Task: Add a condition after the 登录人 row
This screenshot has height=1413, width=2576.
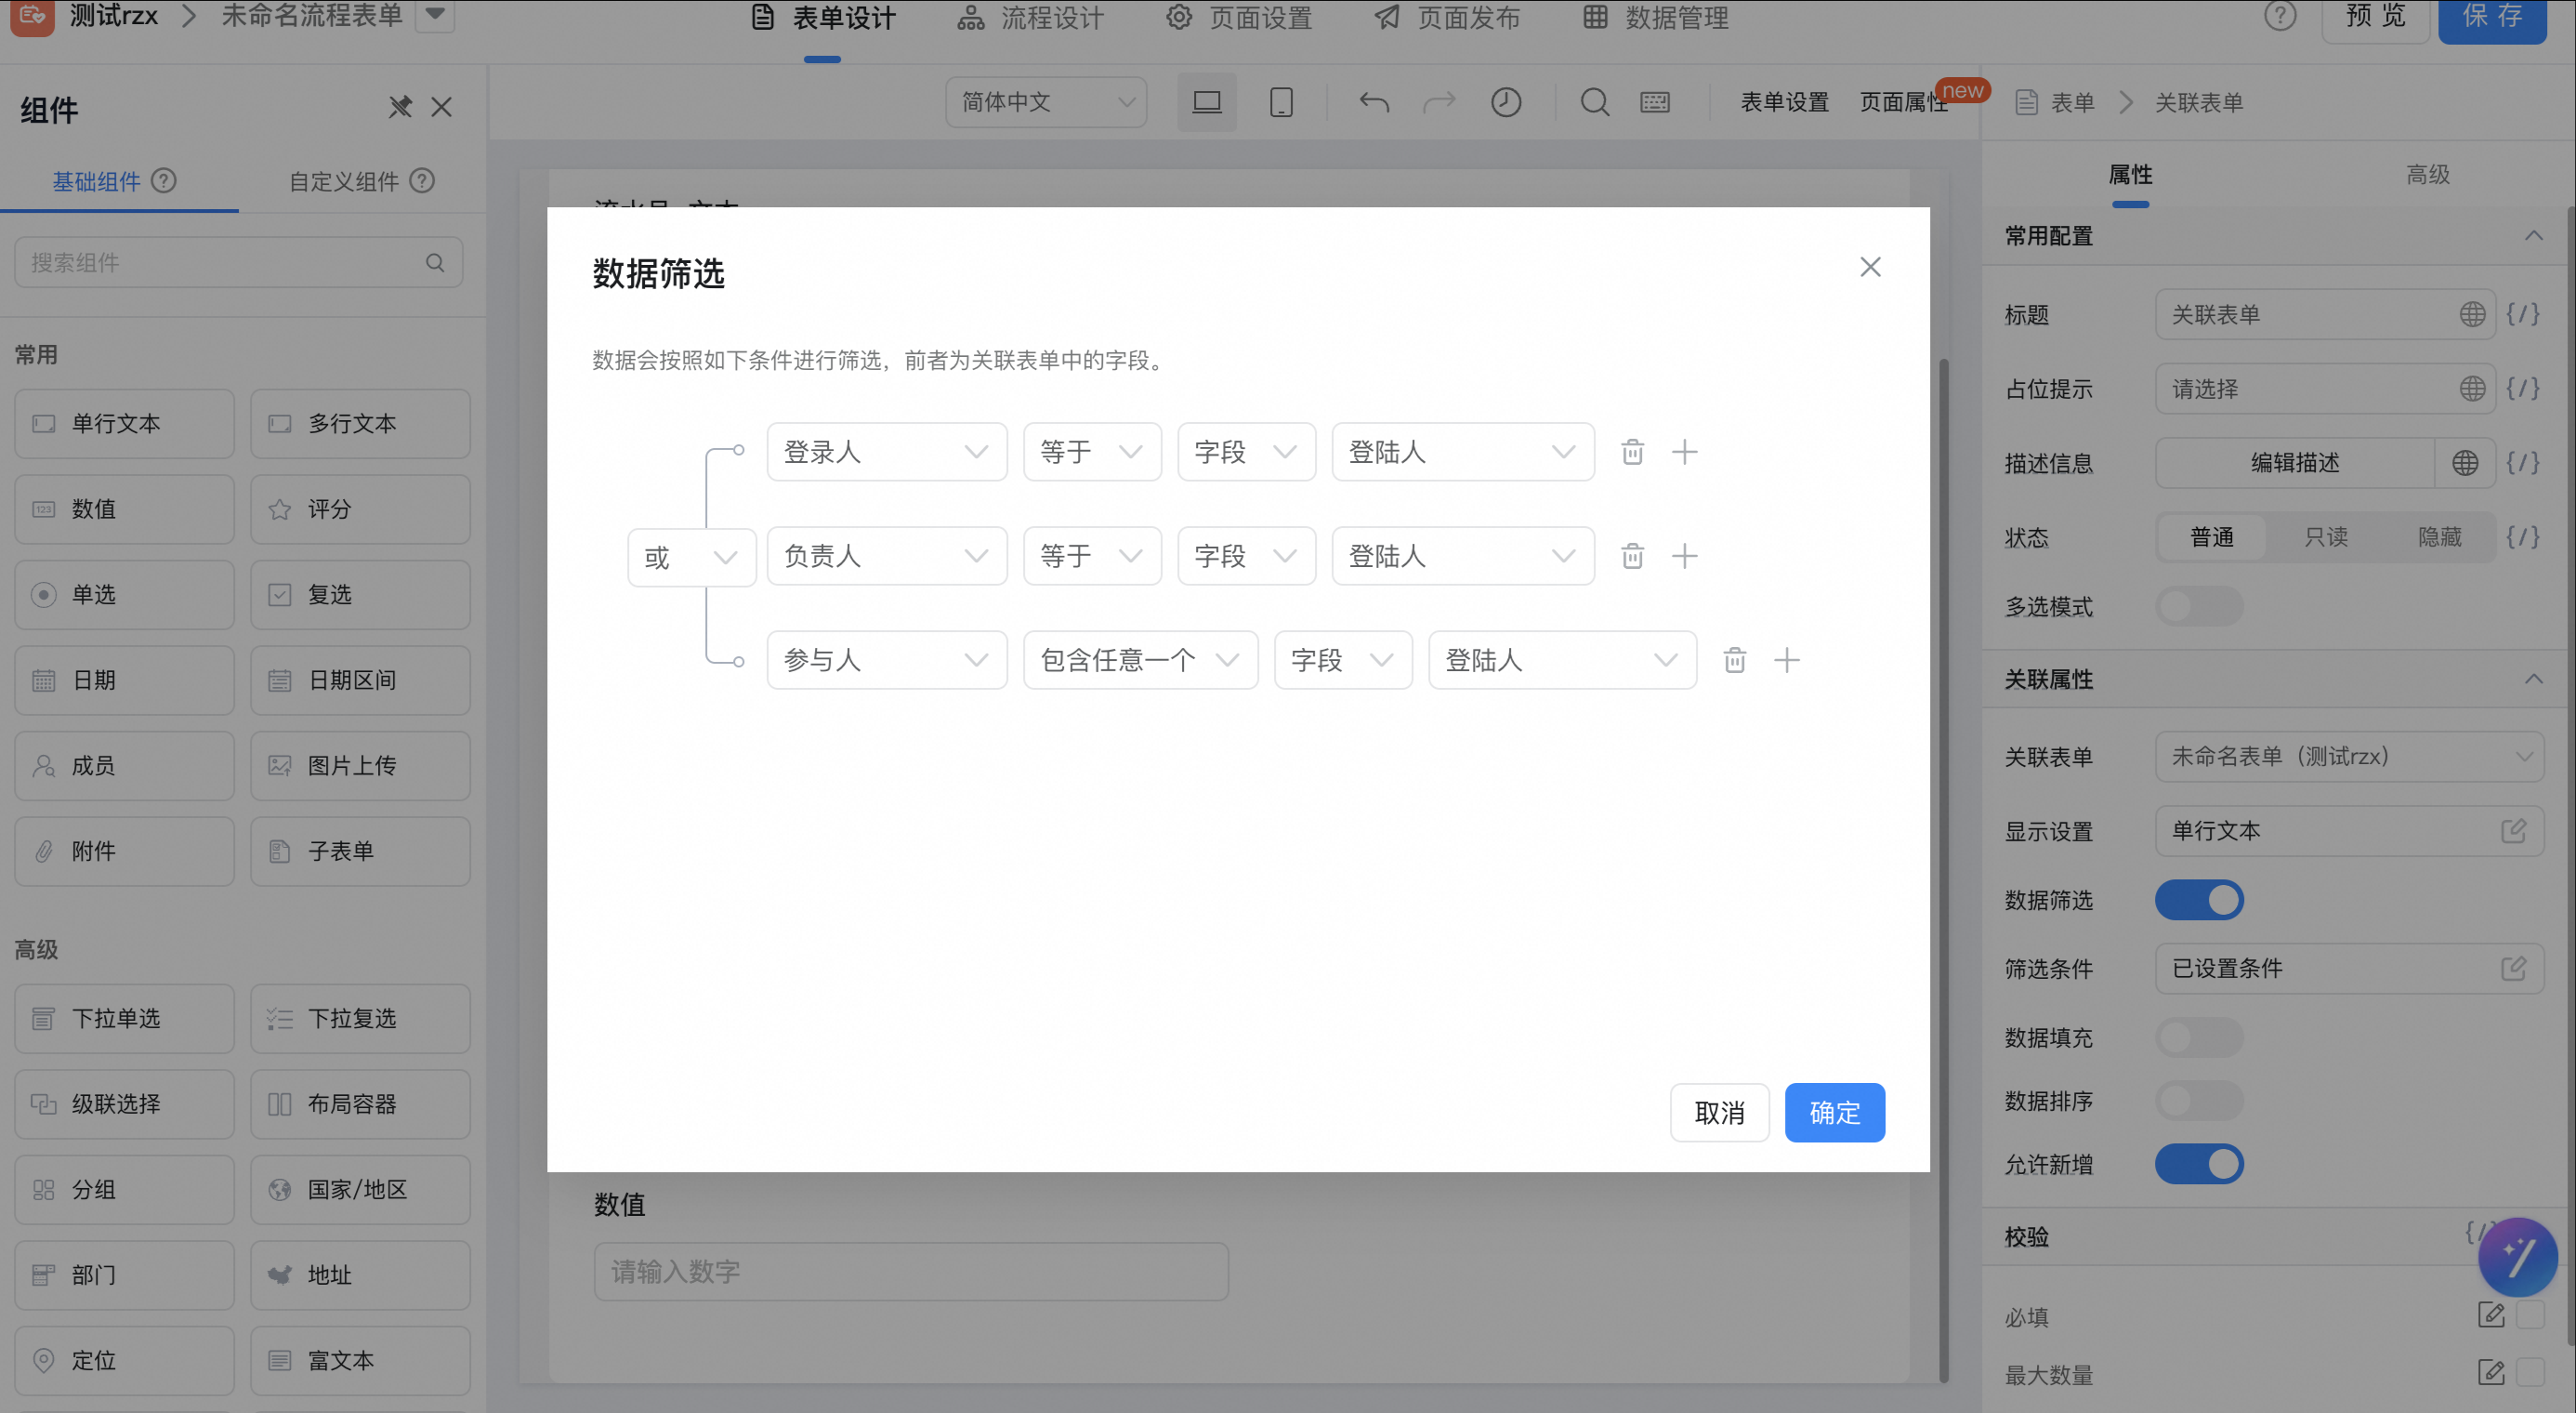Action: [1685, 452]
